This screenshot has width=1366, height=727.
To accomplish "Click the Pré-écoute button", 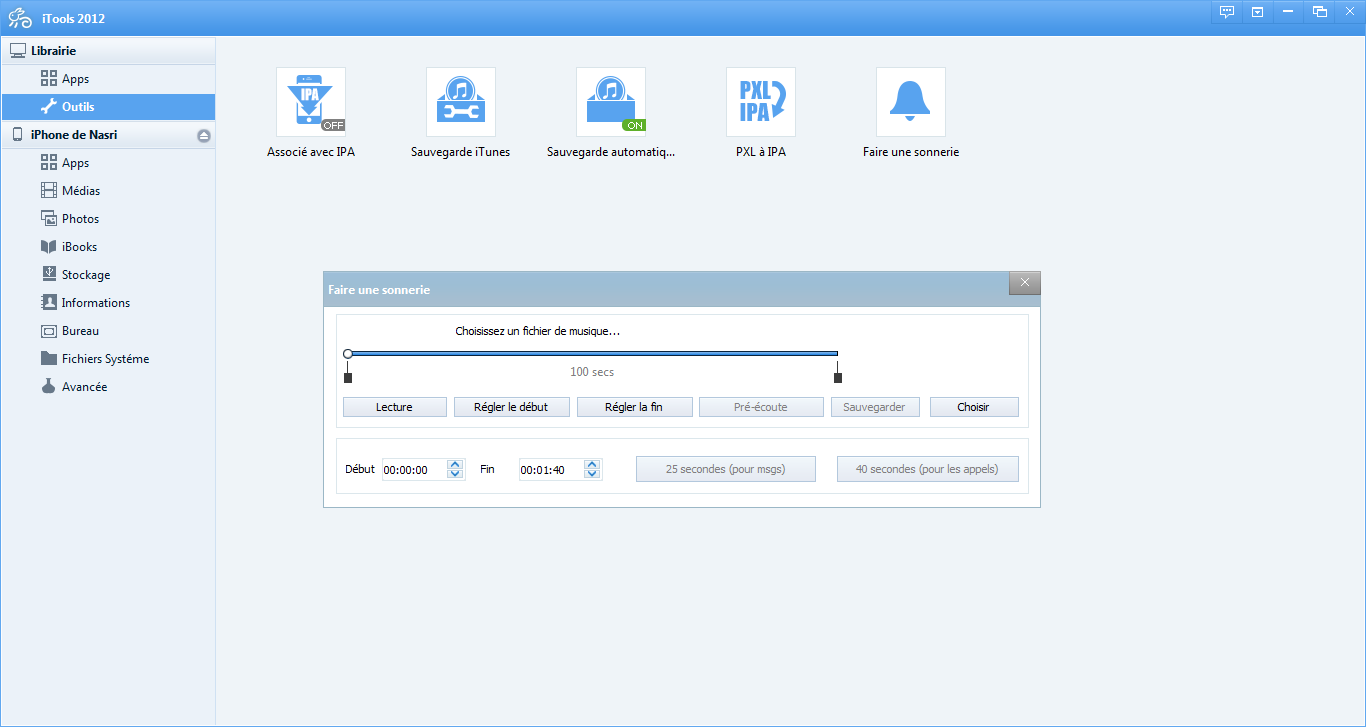I will (x=761, y=407).
